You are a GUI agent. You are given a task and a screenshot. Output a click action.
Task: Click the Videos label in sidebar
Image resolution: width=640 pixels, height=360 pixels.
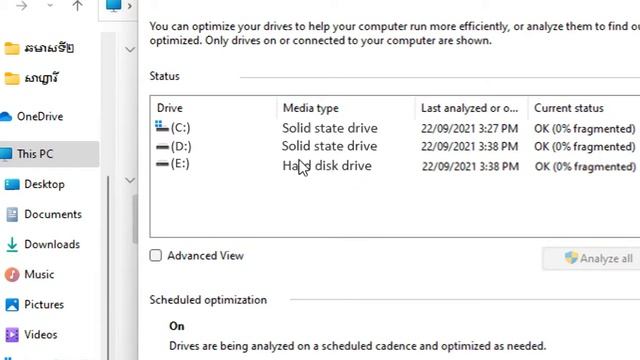(x=41, y=335)
